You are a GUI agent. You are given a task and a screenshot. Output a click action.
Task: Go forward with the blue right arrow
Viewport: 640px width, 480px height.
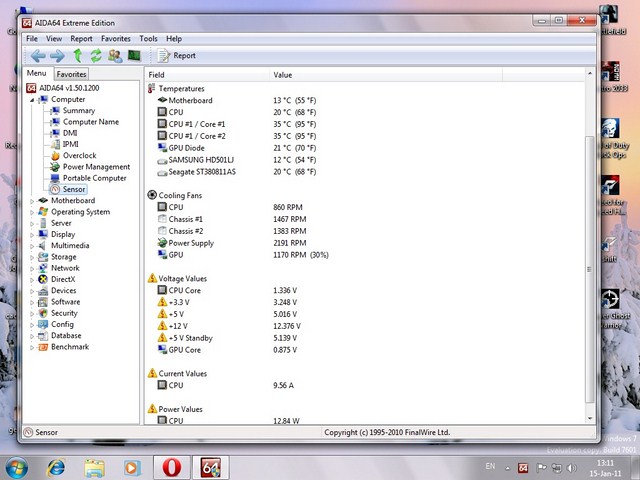(x=58, y=56)
